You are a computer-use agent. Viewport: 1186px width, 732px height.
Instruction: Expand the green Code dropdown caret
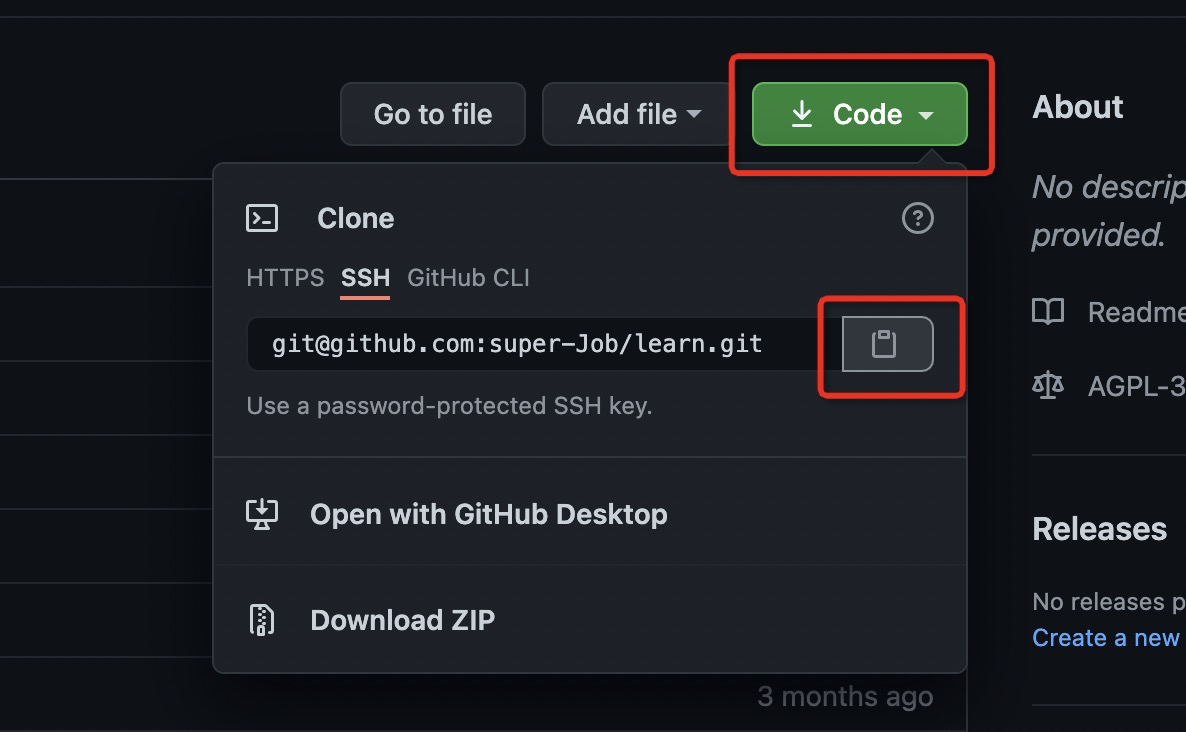coord(926,115)
